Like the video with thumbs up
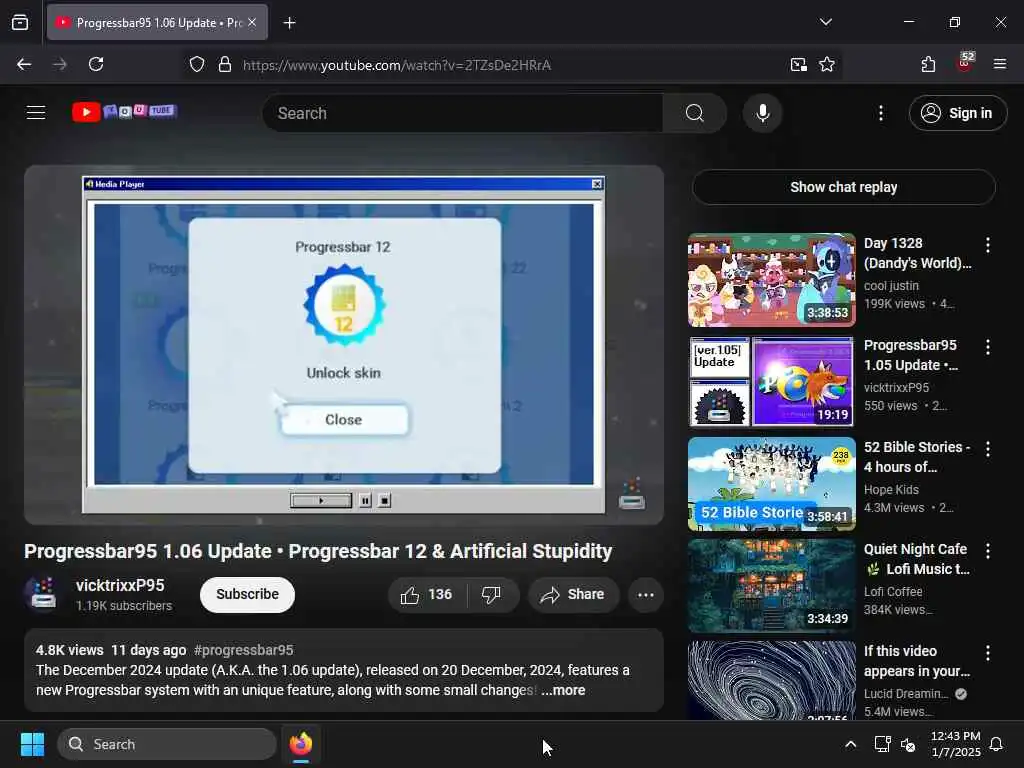This screenshot has height=768, width=1024. (426, 594)
